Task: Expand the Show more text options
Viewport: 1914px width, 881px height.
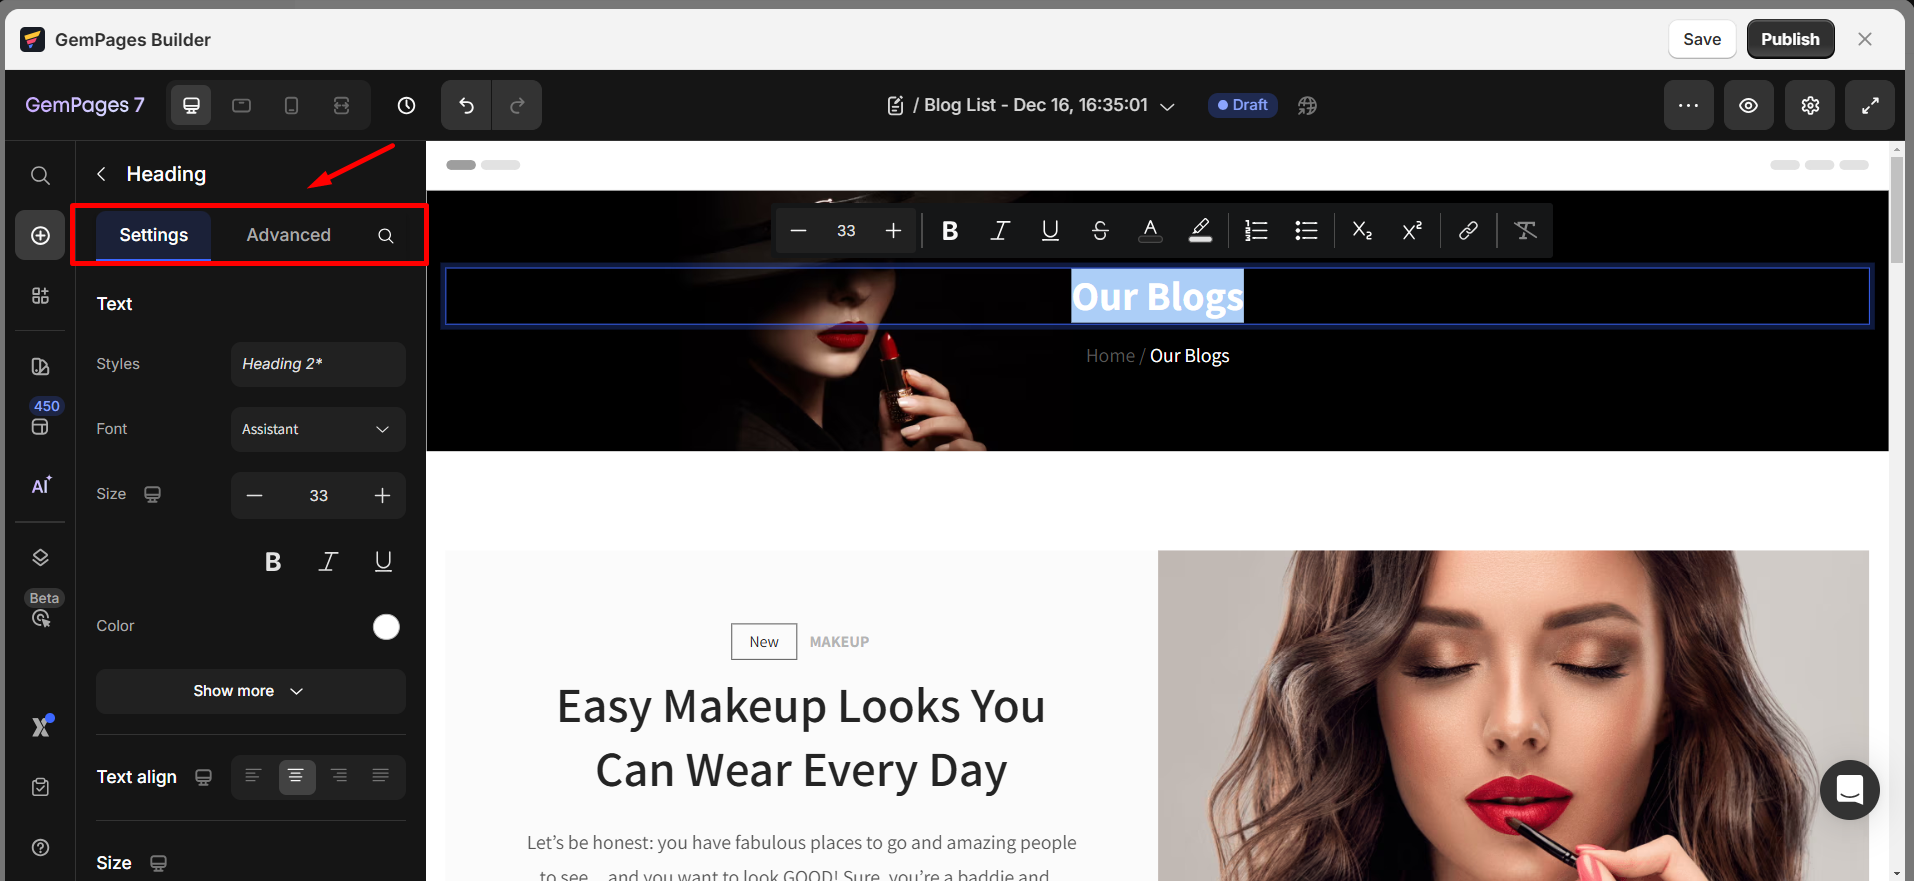Action: pyautogui.click(x=250, y=691)
